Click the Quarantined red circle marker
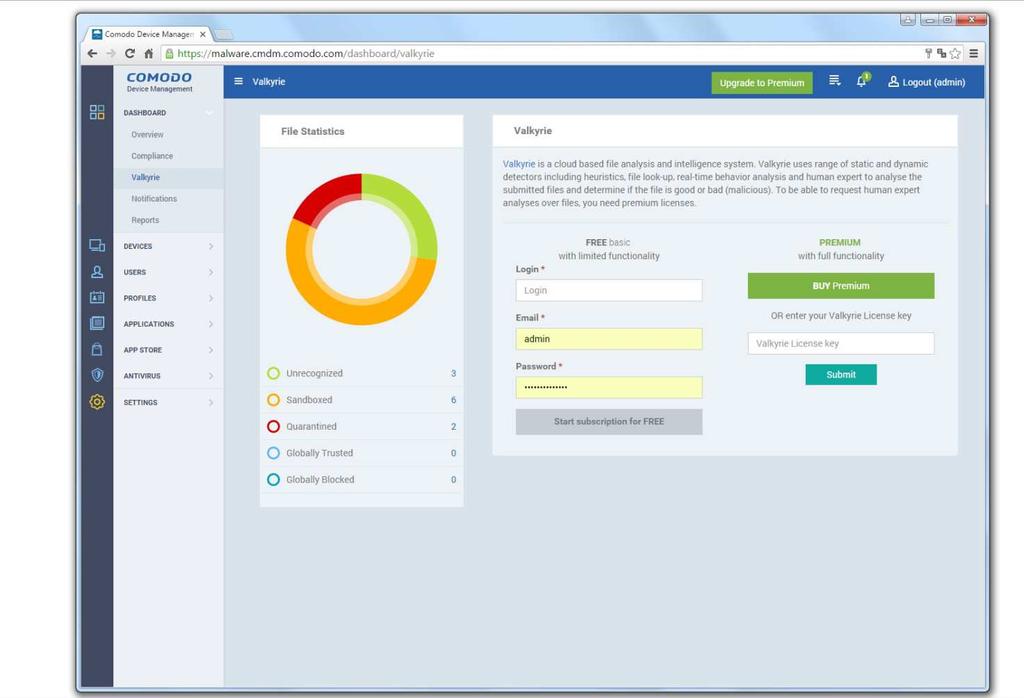The height and width of the screenshot is (698, 1024). point(274,426)
